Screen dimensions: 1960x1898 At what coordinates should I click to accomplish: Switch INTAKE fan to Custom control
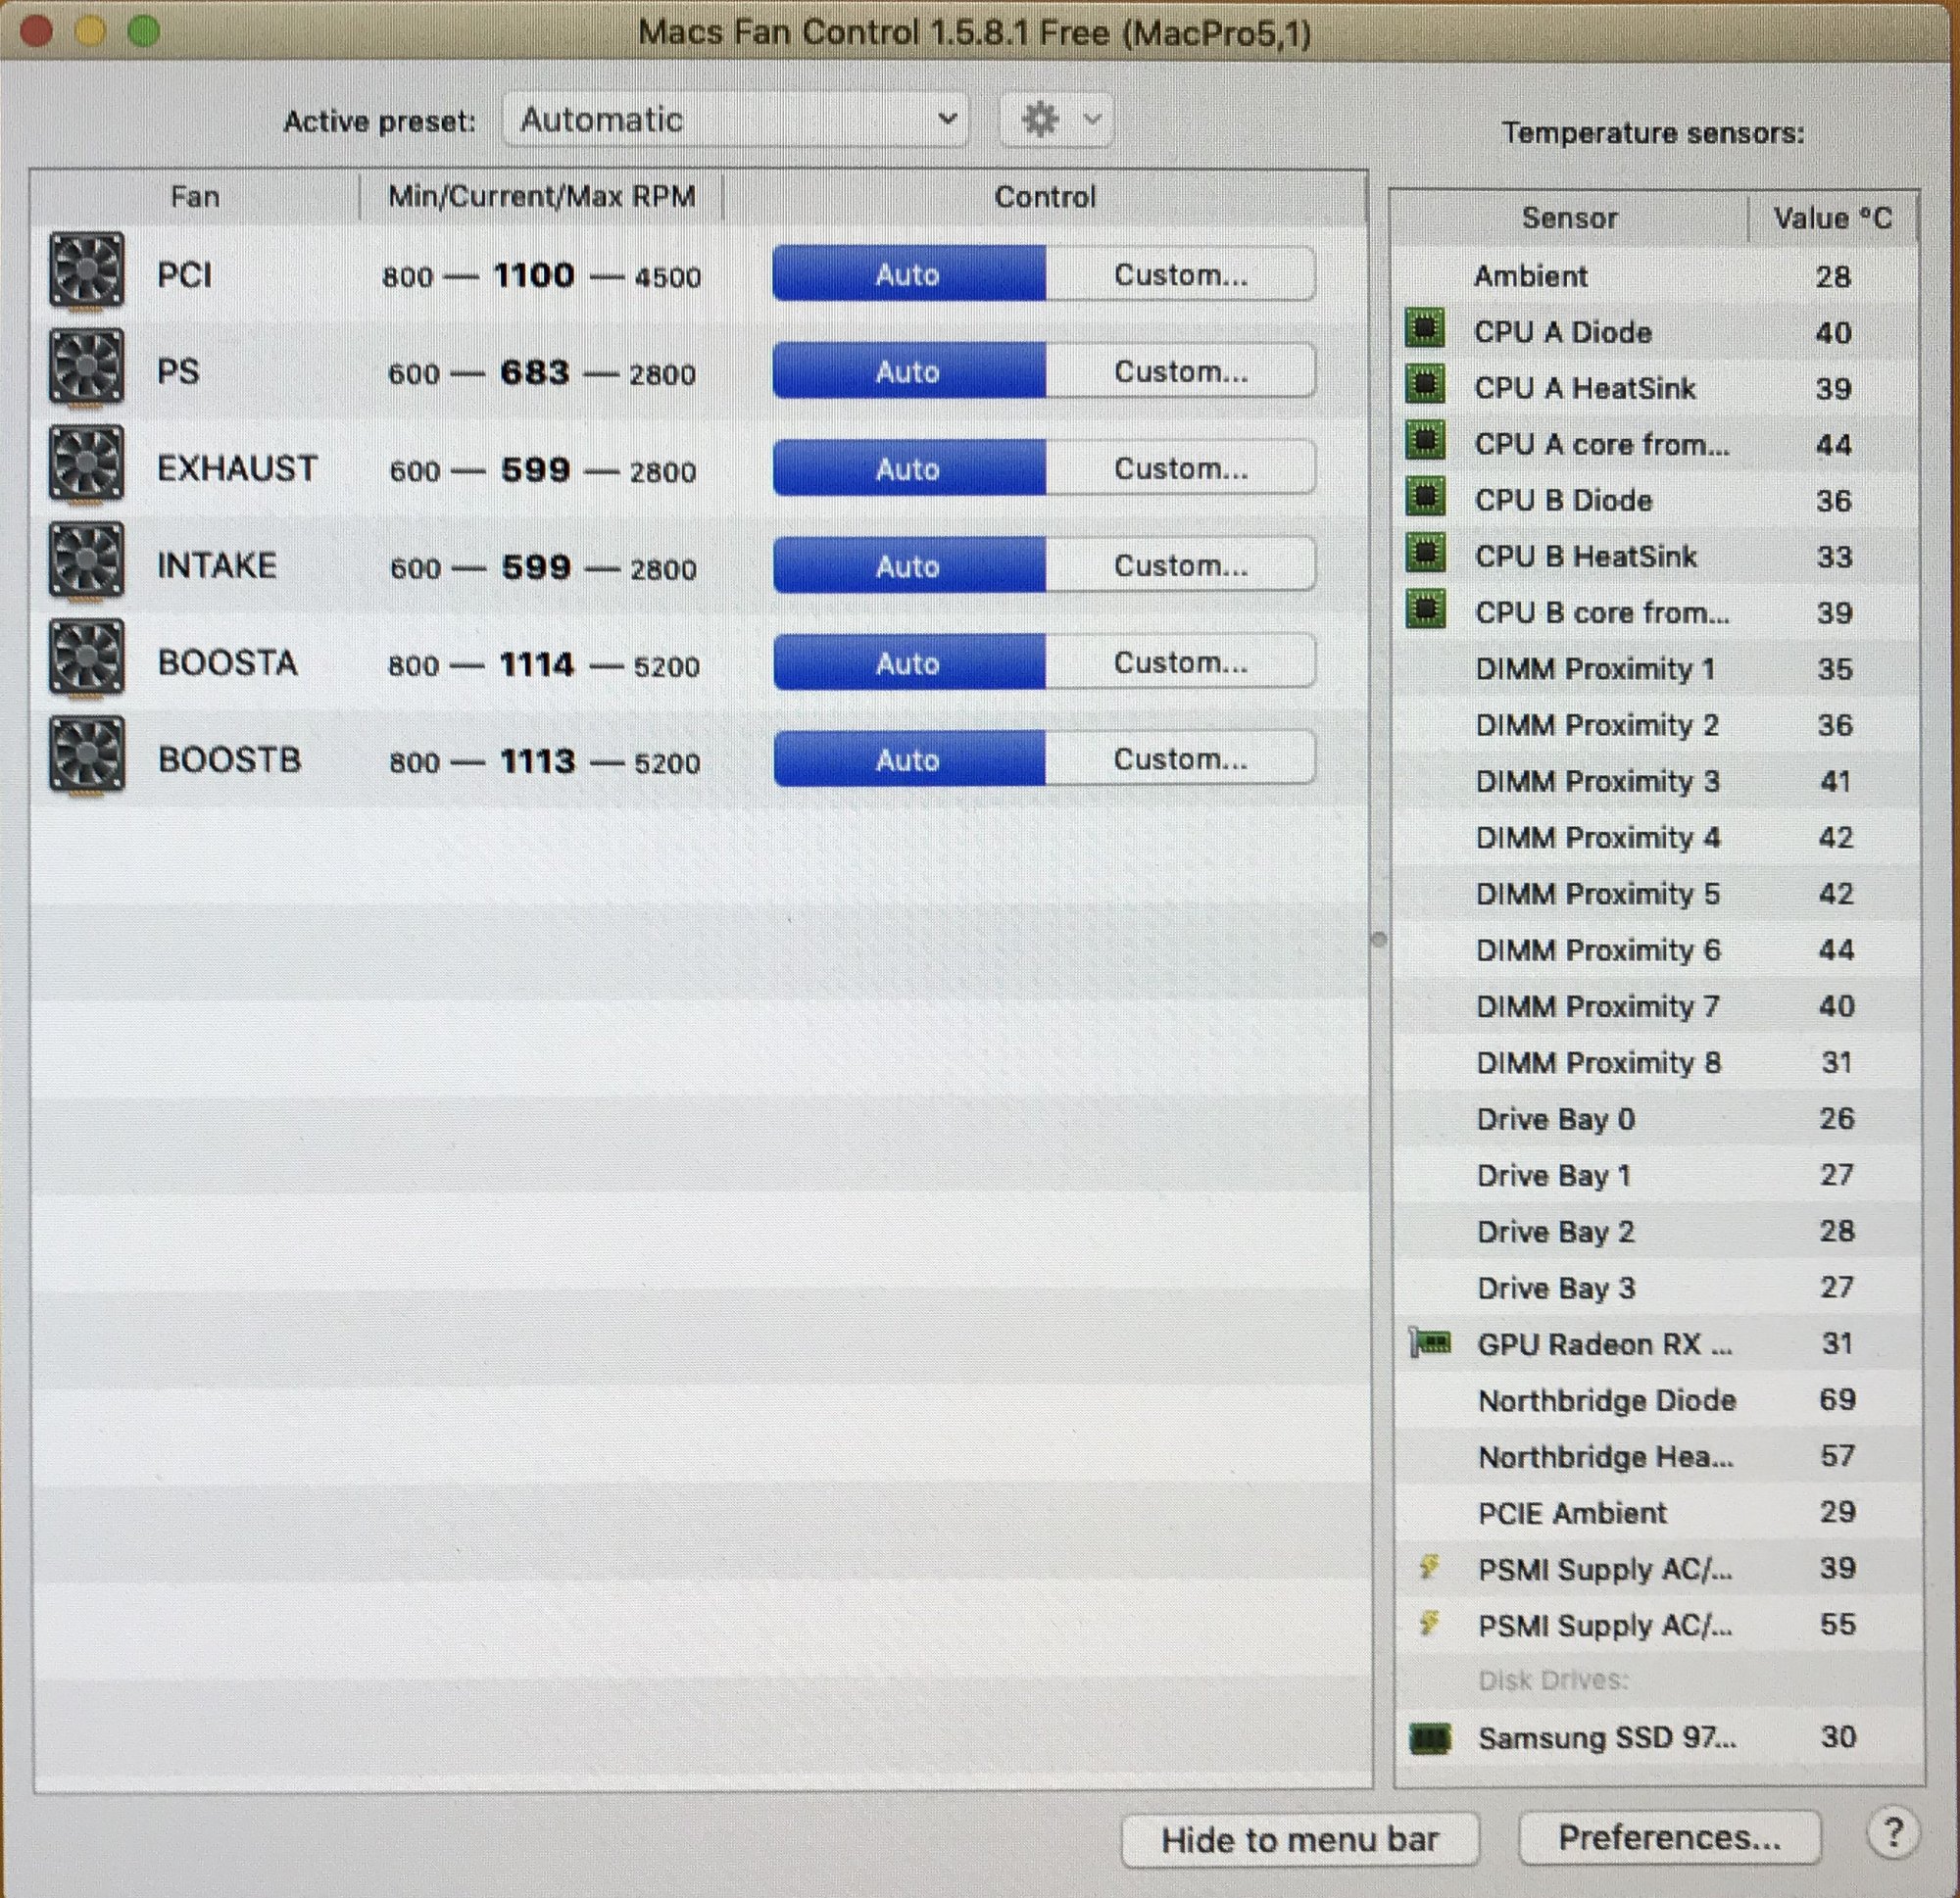coord(1180,566)
